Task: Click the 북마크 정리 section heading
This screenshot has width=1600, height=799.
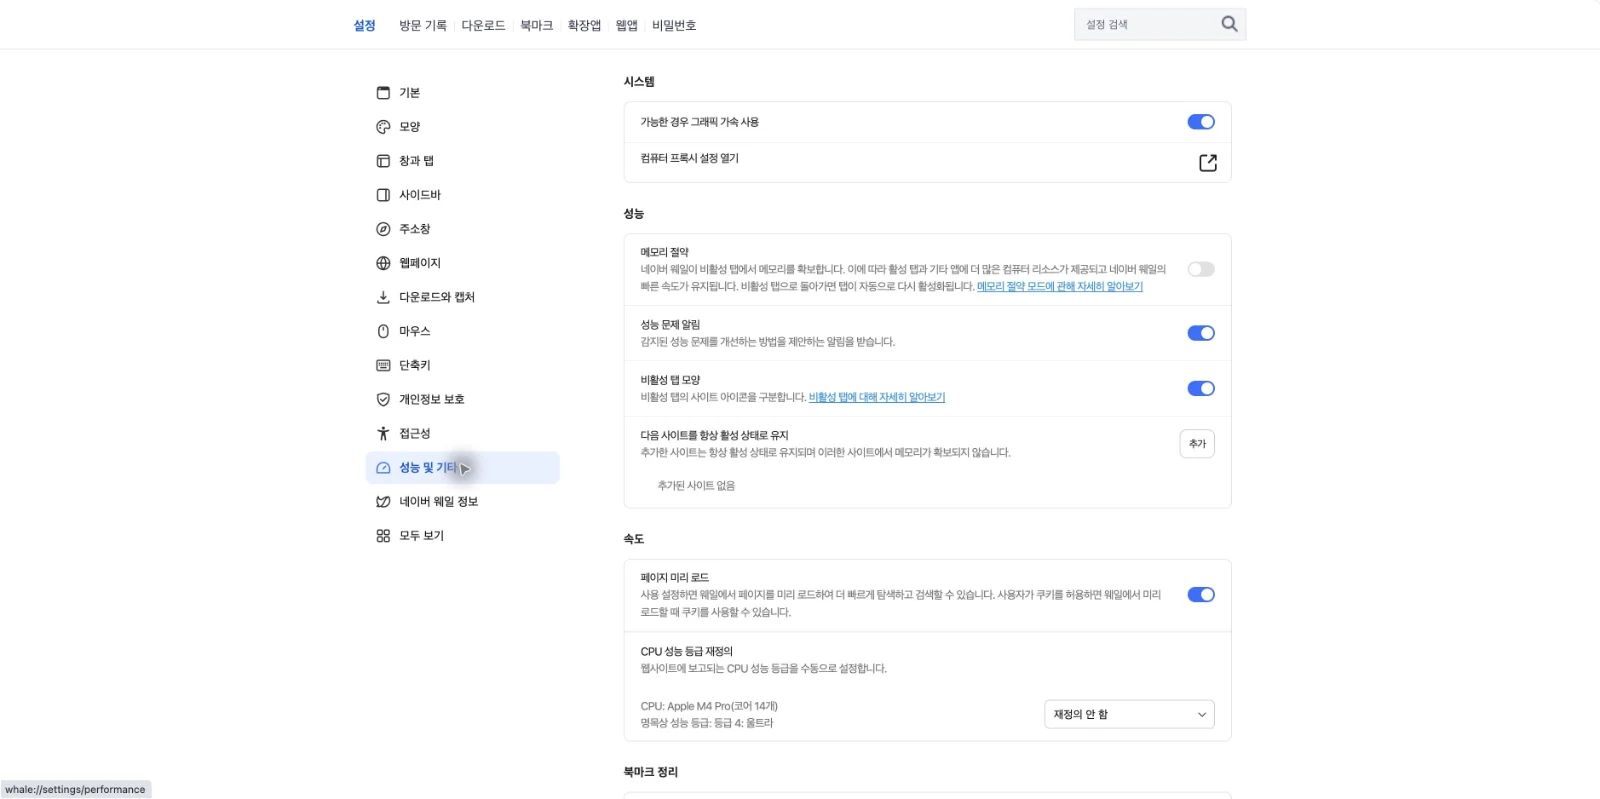Action: point(651,772)
